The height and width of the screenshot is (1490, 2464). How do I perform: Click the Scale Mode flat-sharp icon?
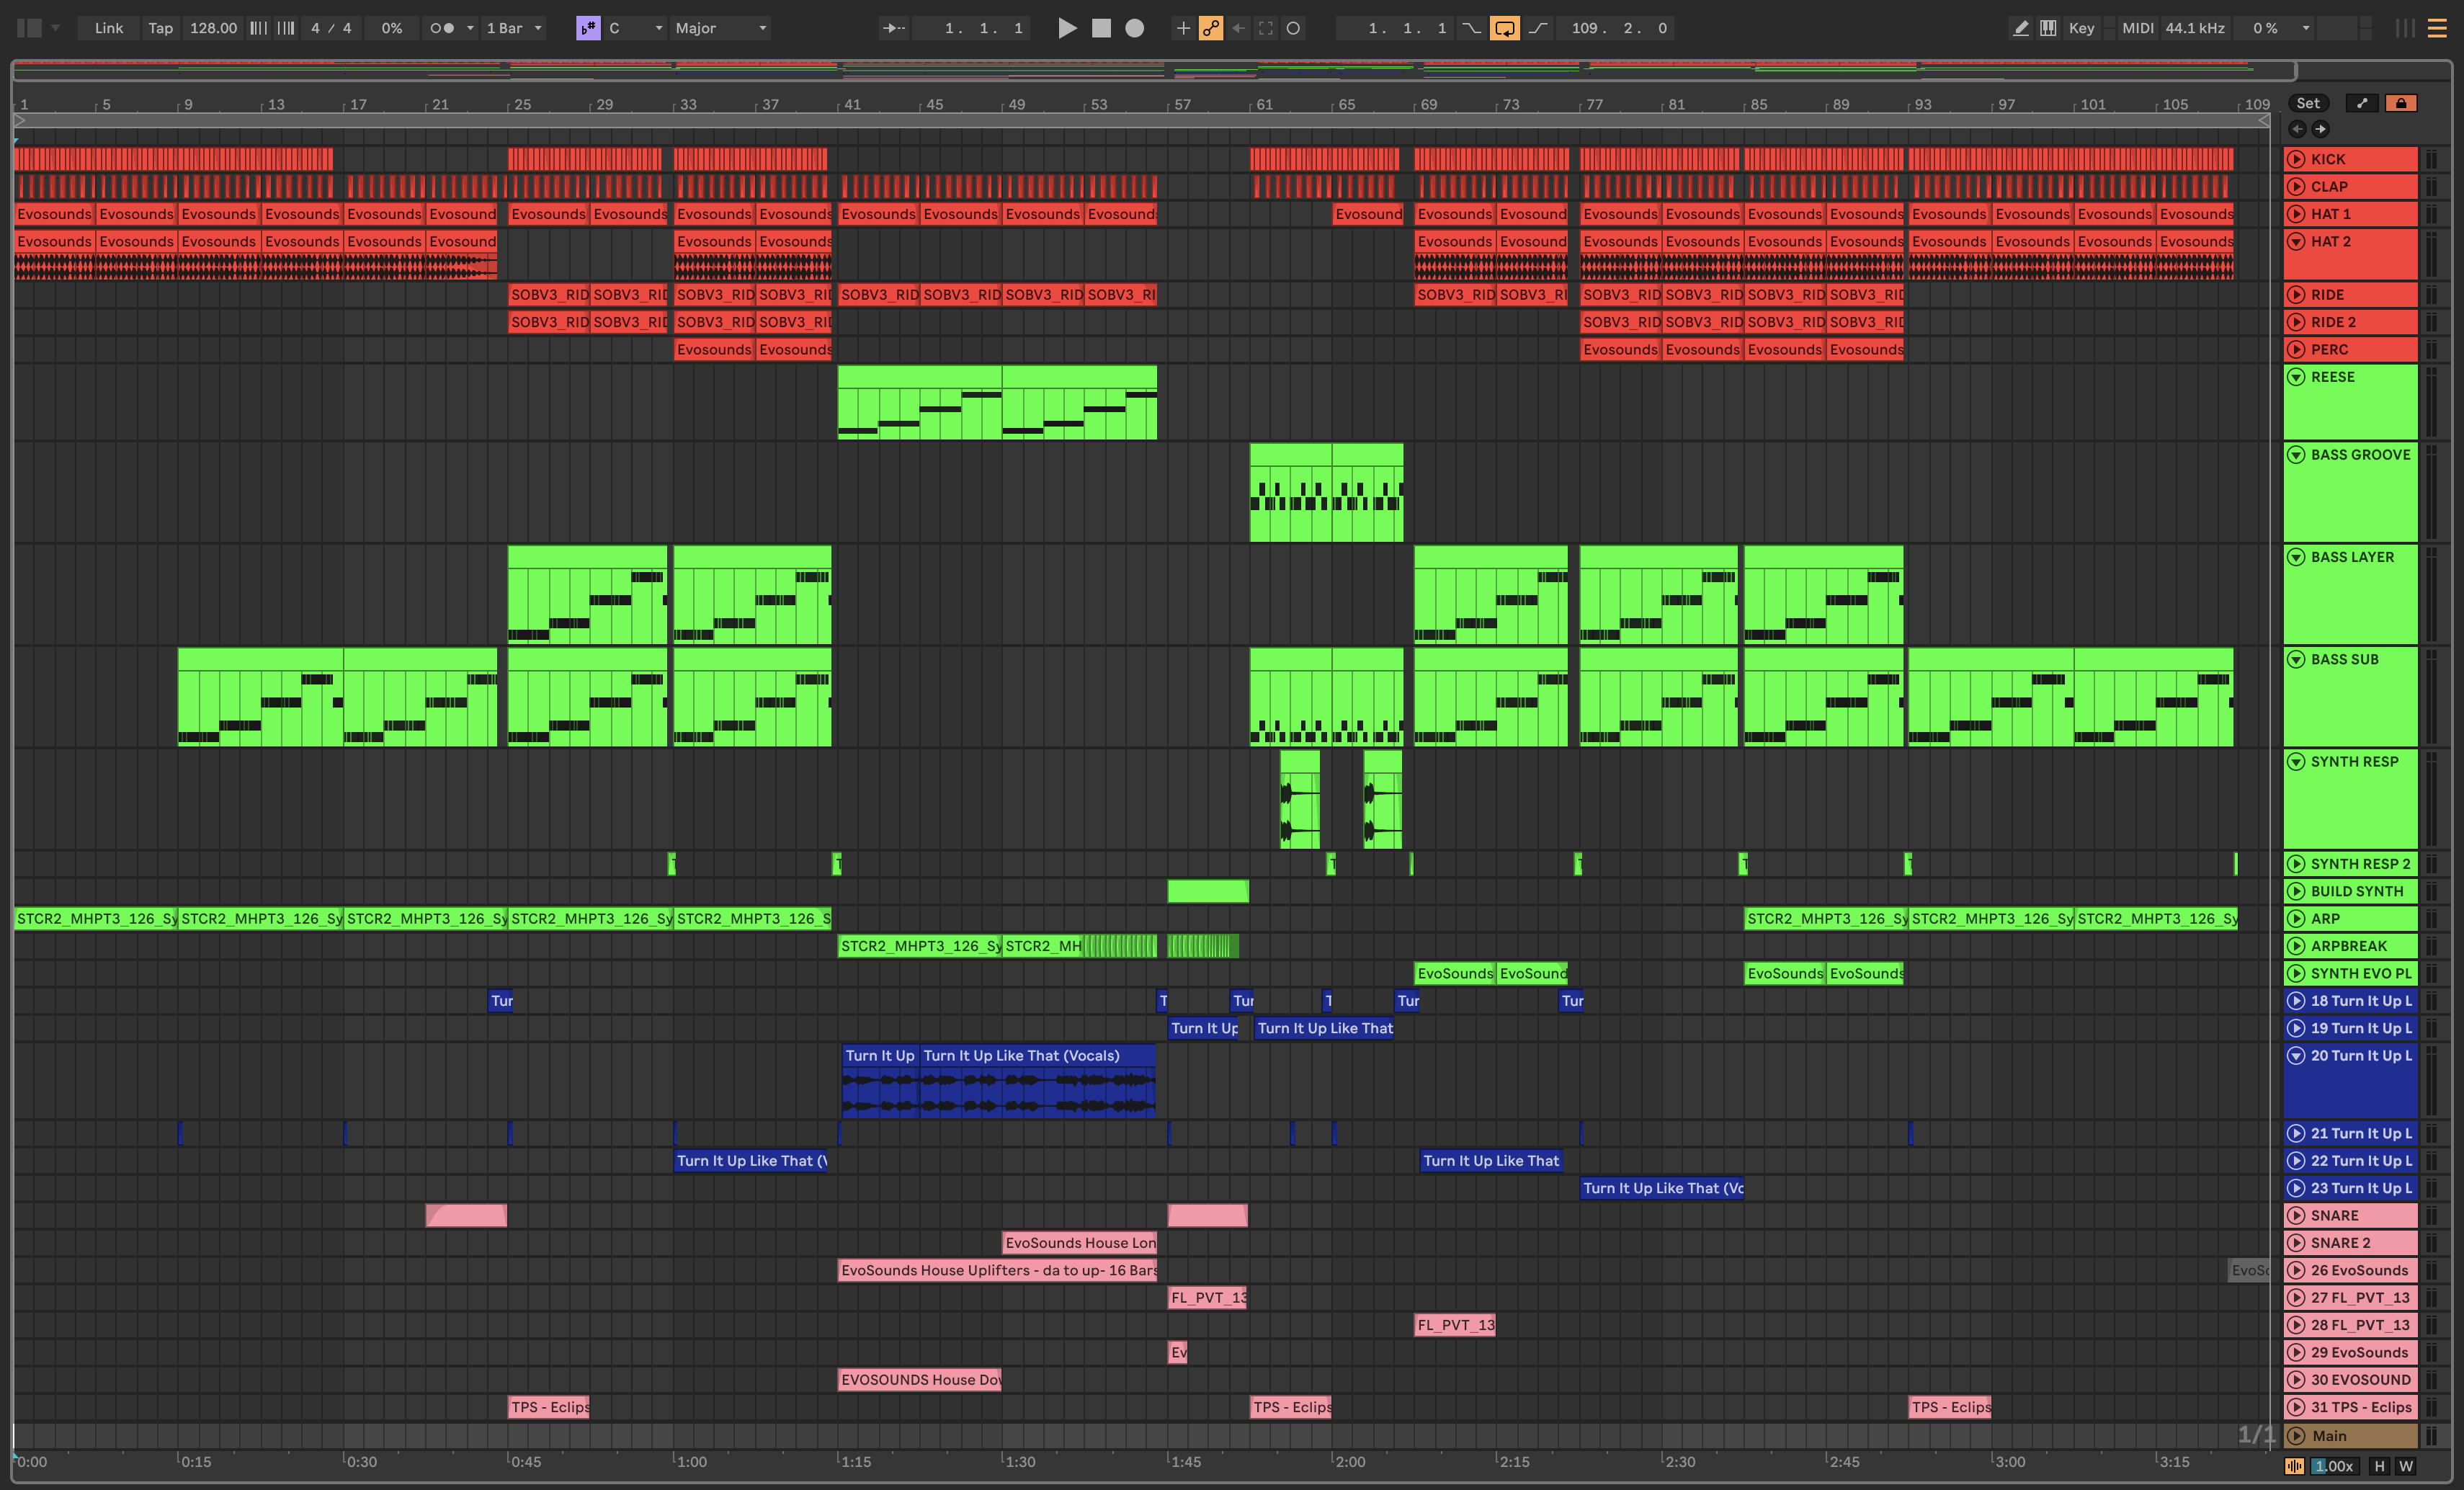pyautogui.click(x=588, y=28)
